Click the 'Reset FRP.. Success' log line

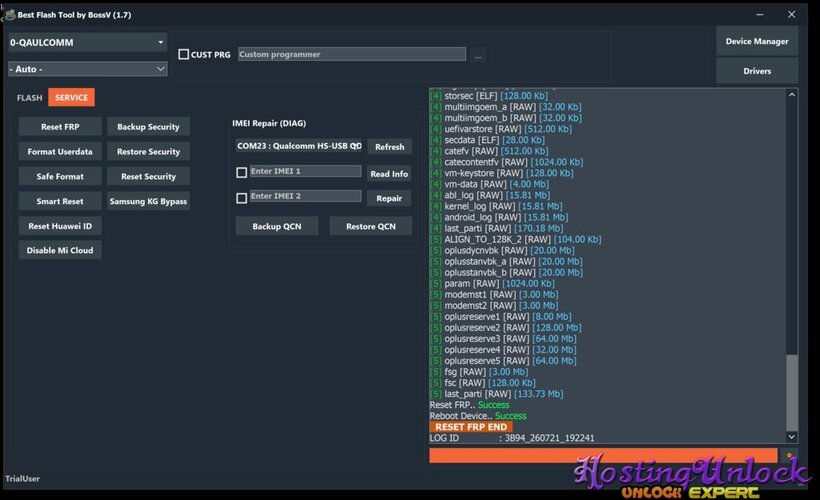click(x=469, y=405)
